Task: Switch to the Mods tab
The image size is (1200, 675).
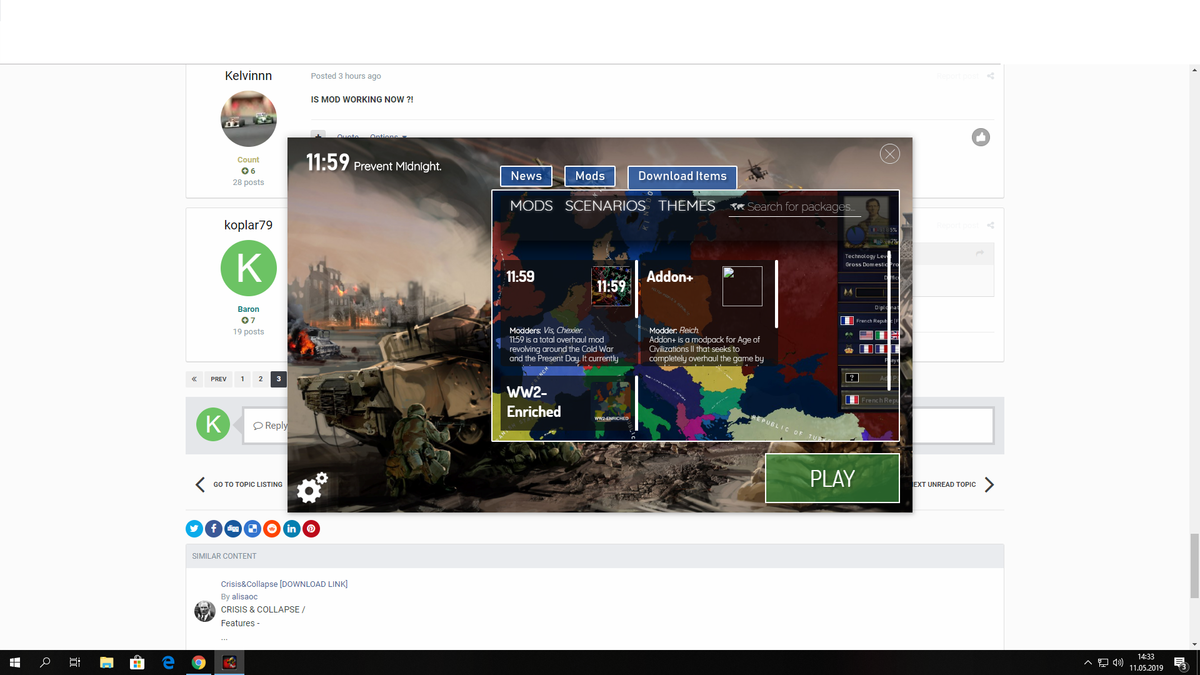Action: [590, 176]
